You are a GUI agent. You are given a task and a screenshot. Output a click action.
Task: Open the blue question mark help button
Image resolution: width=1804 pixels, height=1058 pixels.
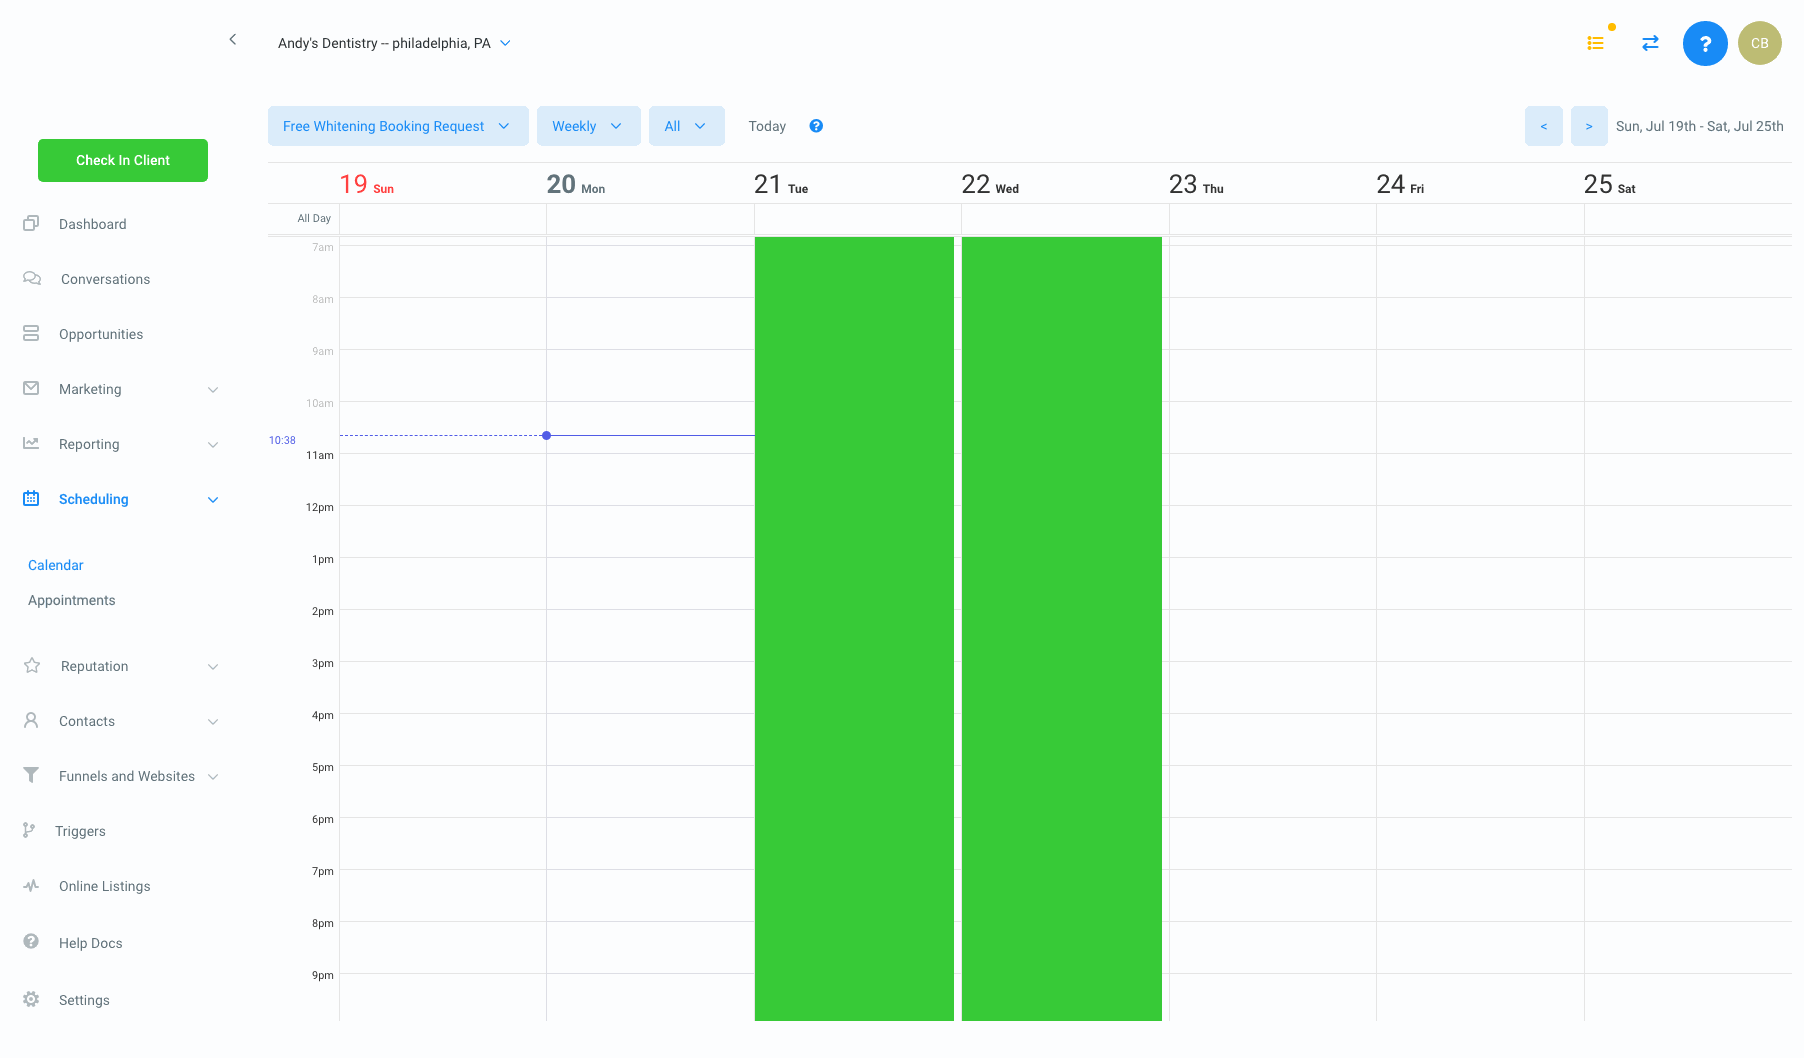click(x=1705, y=44)
